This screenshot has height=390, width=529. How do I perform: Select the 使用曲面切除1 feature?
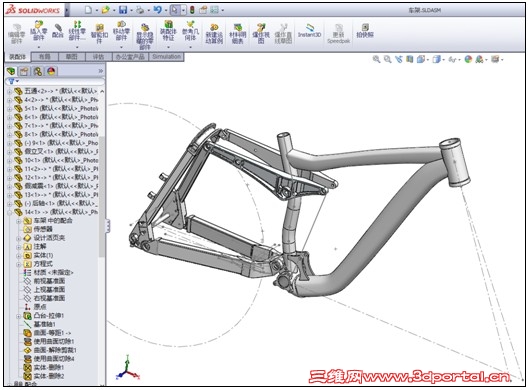(x=49, y=342)
